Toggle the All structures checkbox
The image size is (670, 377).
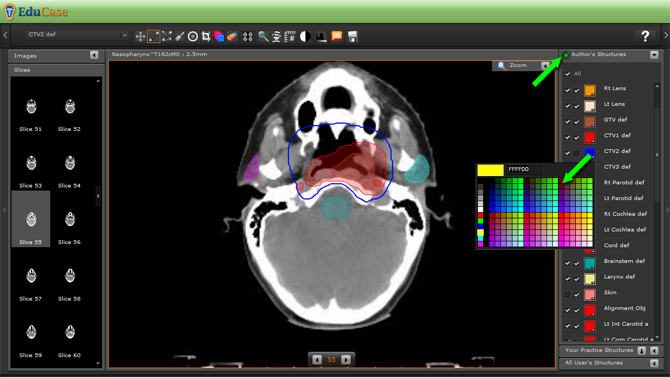pos(567,74)
